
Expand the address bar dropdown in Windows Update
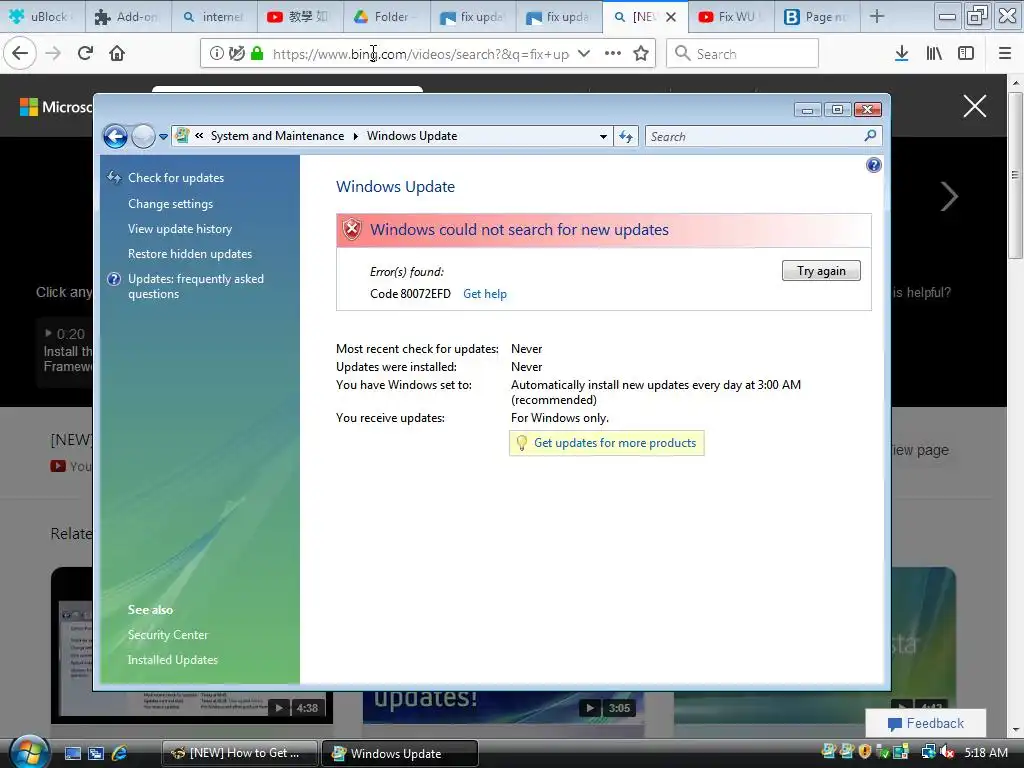[x=603, y=136]
